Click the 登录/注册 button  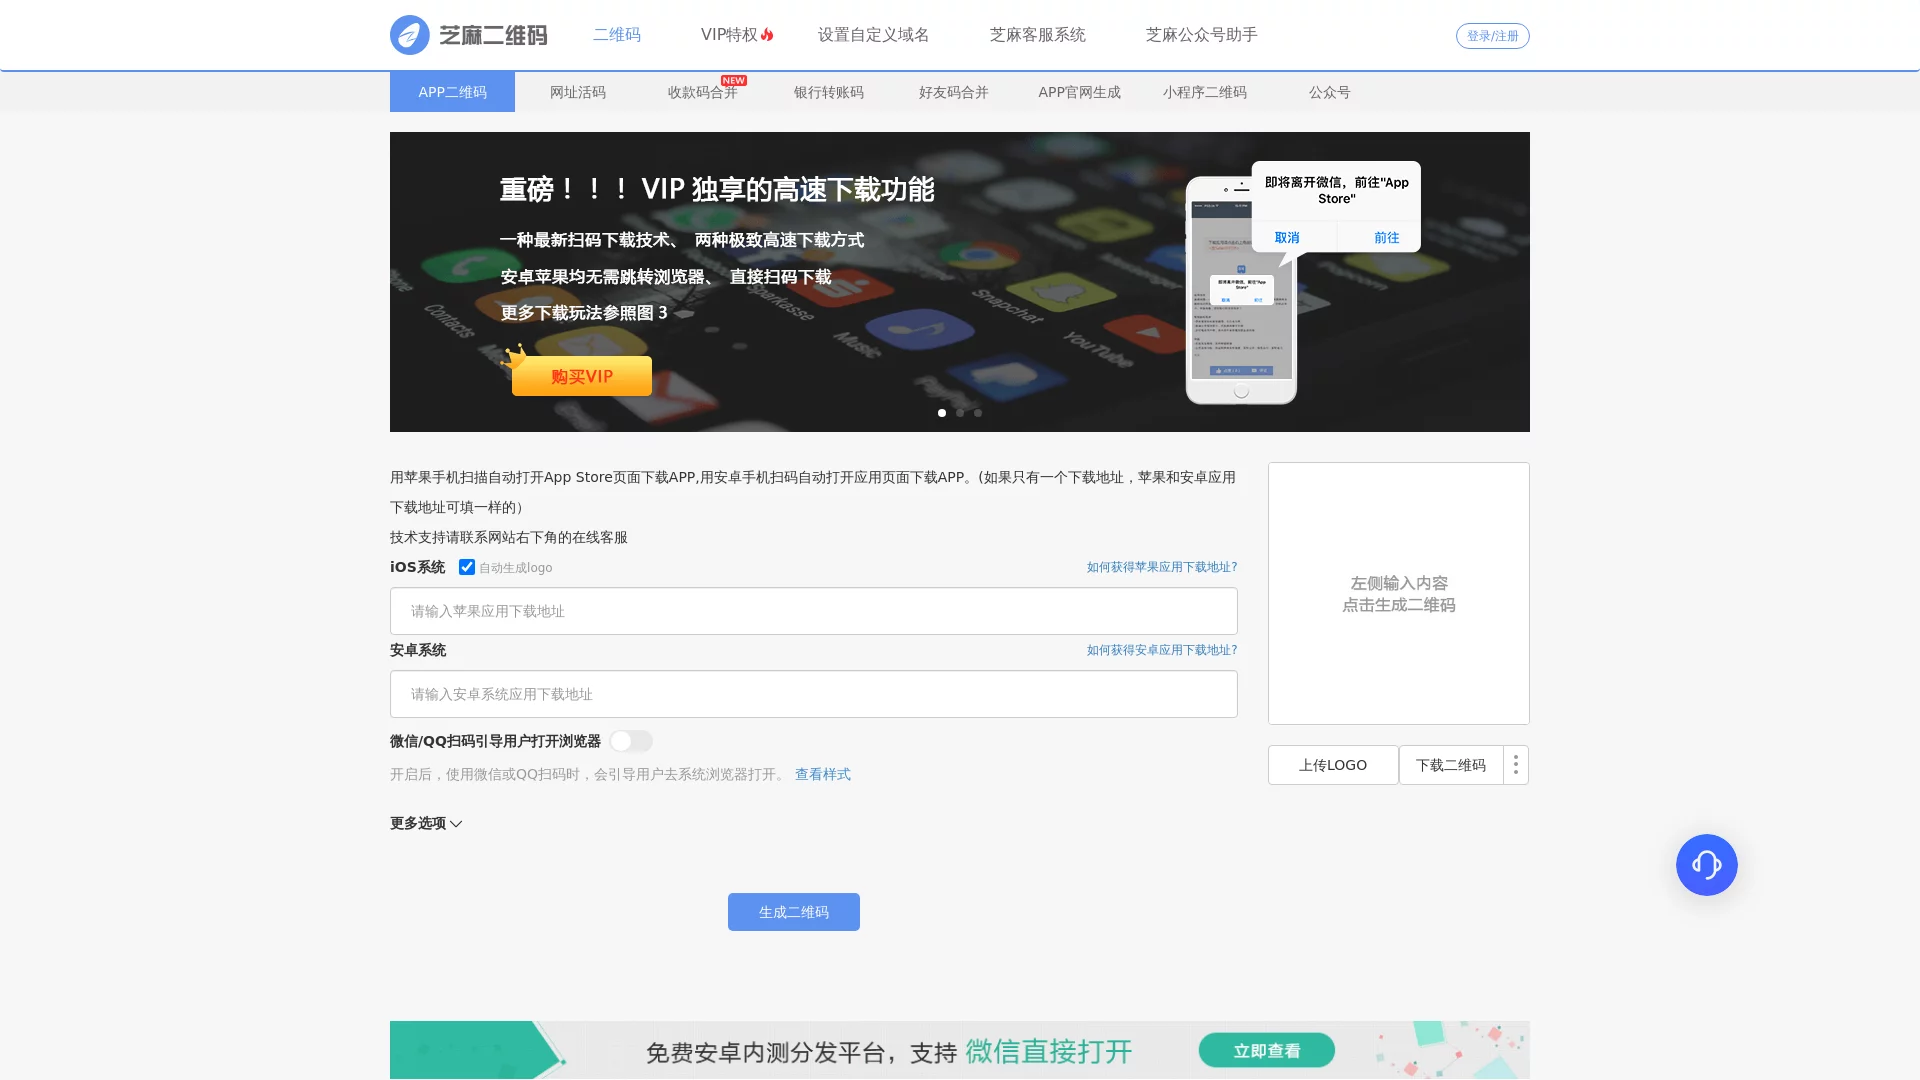[1492, 36]
